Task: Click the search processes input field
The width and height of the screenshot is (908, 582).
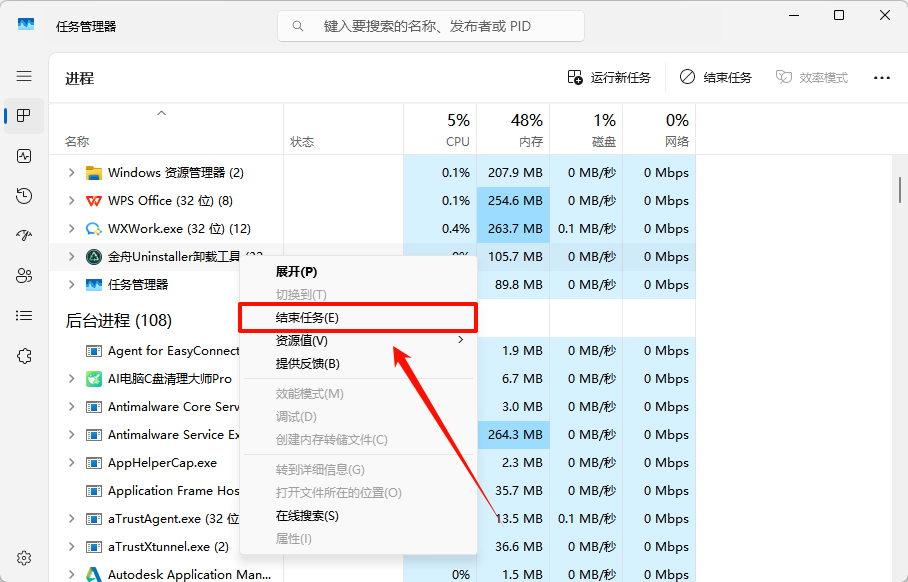Action: point(430,25)
